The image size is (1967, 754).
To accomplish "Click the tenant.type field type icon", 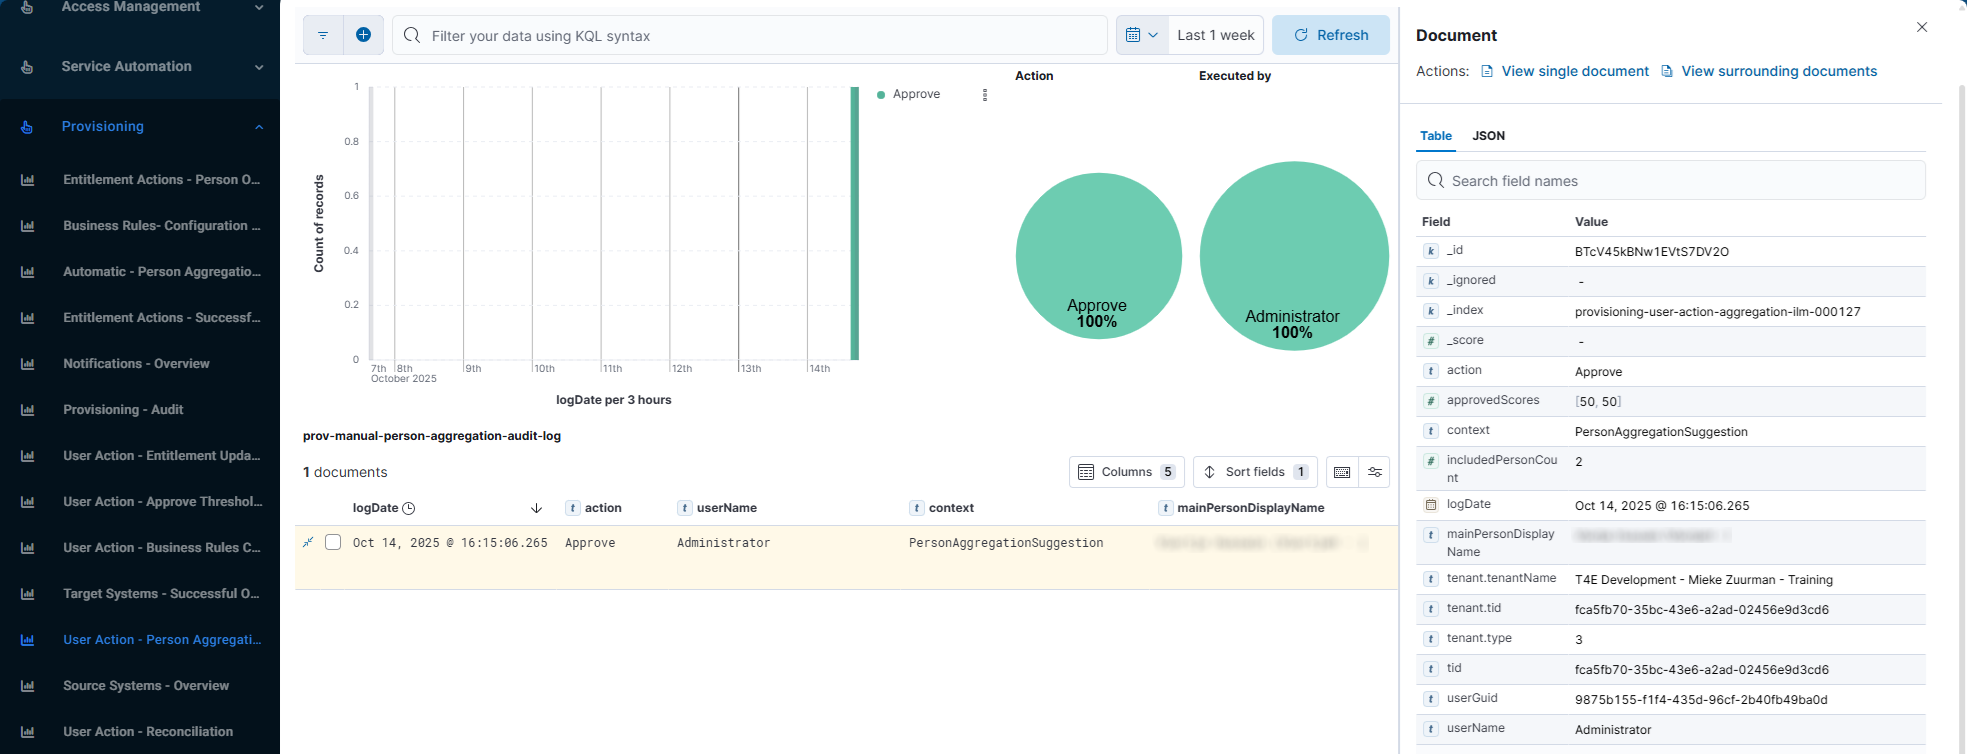I will click(1431, 639).
